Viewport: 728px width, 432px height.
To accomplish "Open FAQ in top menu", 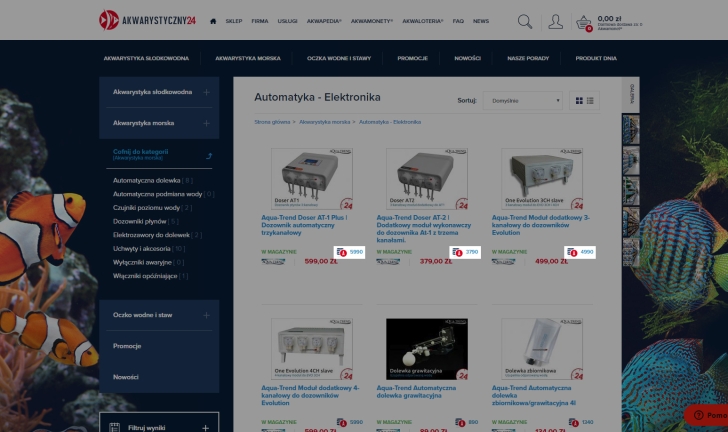I will (x=458, y=21).
